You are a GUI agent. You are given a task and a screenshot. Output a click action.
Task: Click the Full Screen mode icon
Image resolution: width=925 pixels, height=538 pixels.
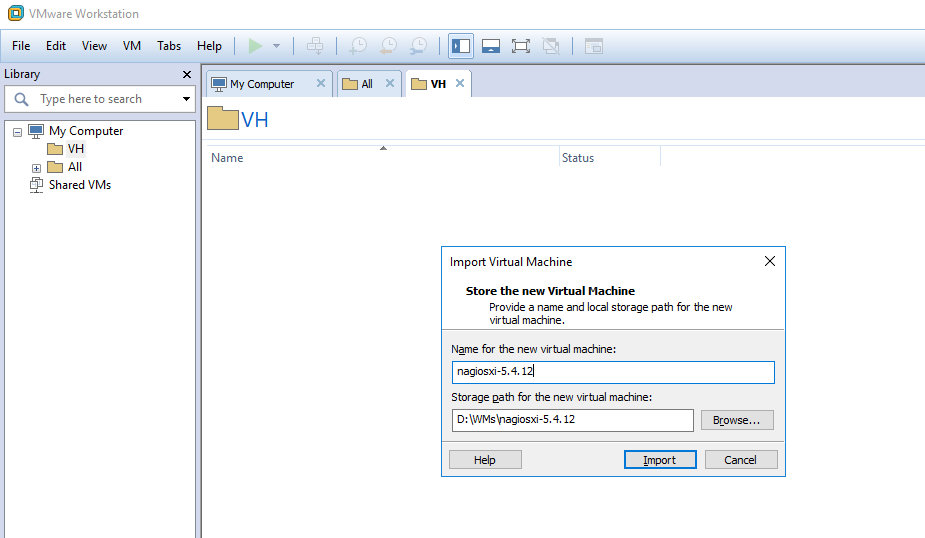click(521, 46)
